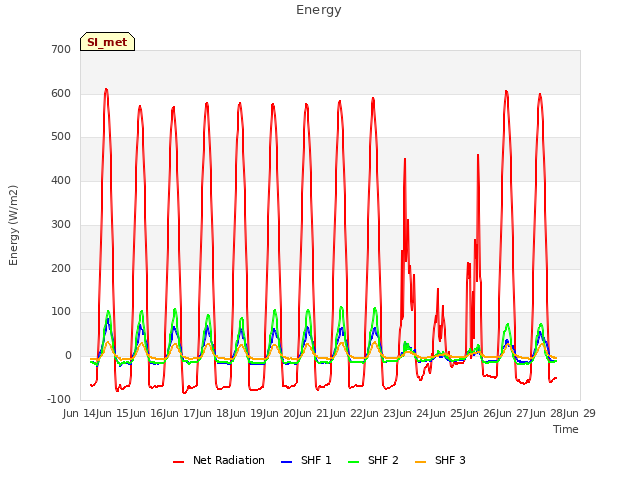Click the 500 y-axis tick label
This screenshot has height=480, width=640.
(x=61, y=137)
